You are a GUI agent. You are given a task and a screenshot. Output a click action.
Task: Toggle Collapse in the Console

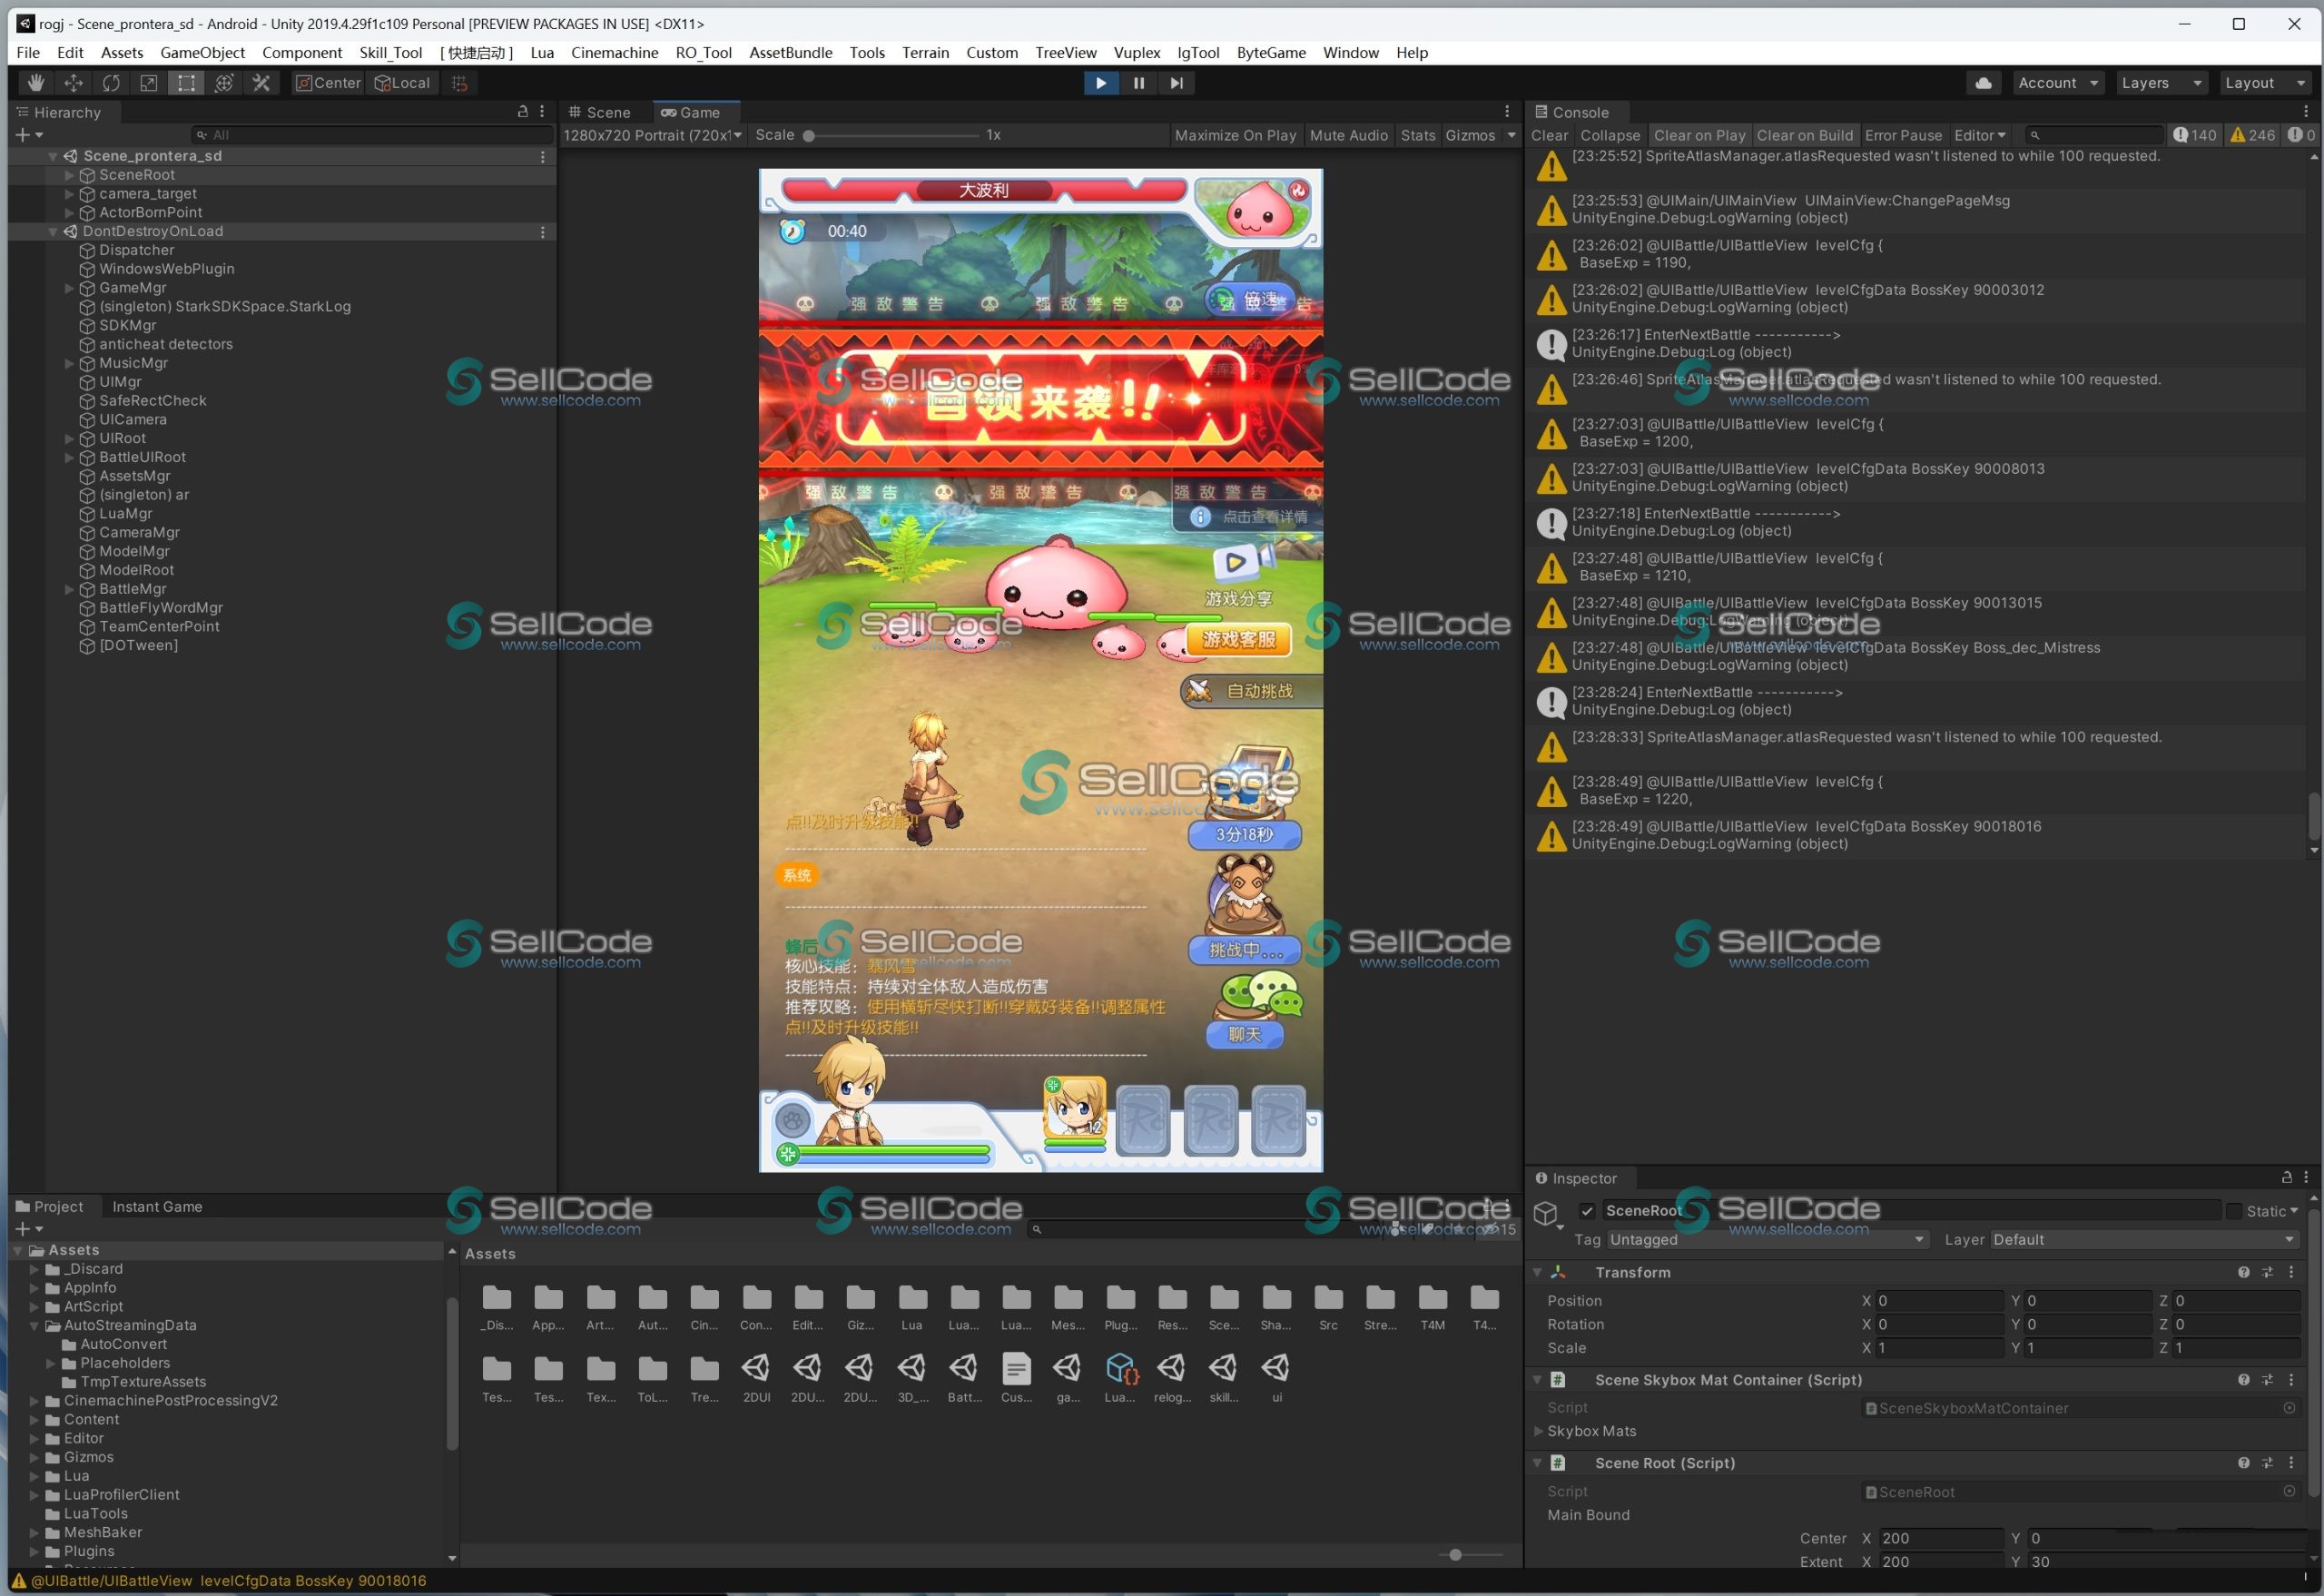point(1610,135)
